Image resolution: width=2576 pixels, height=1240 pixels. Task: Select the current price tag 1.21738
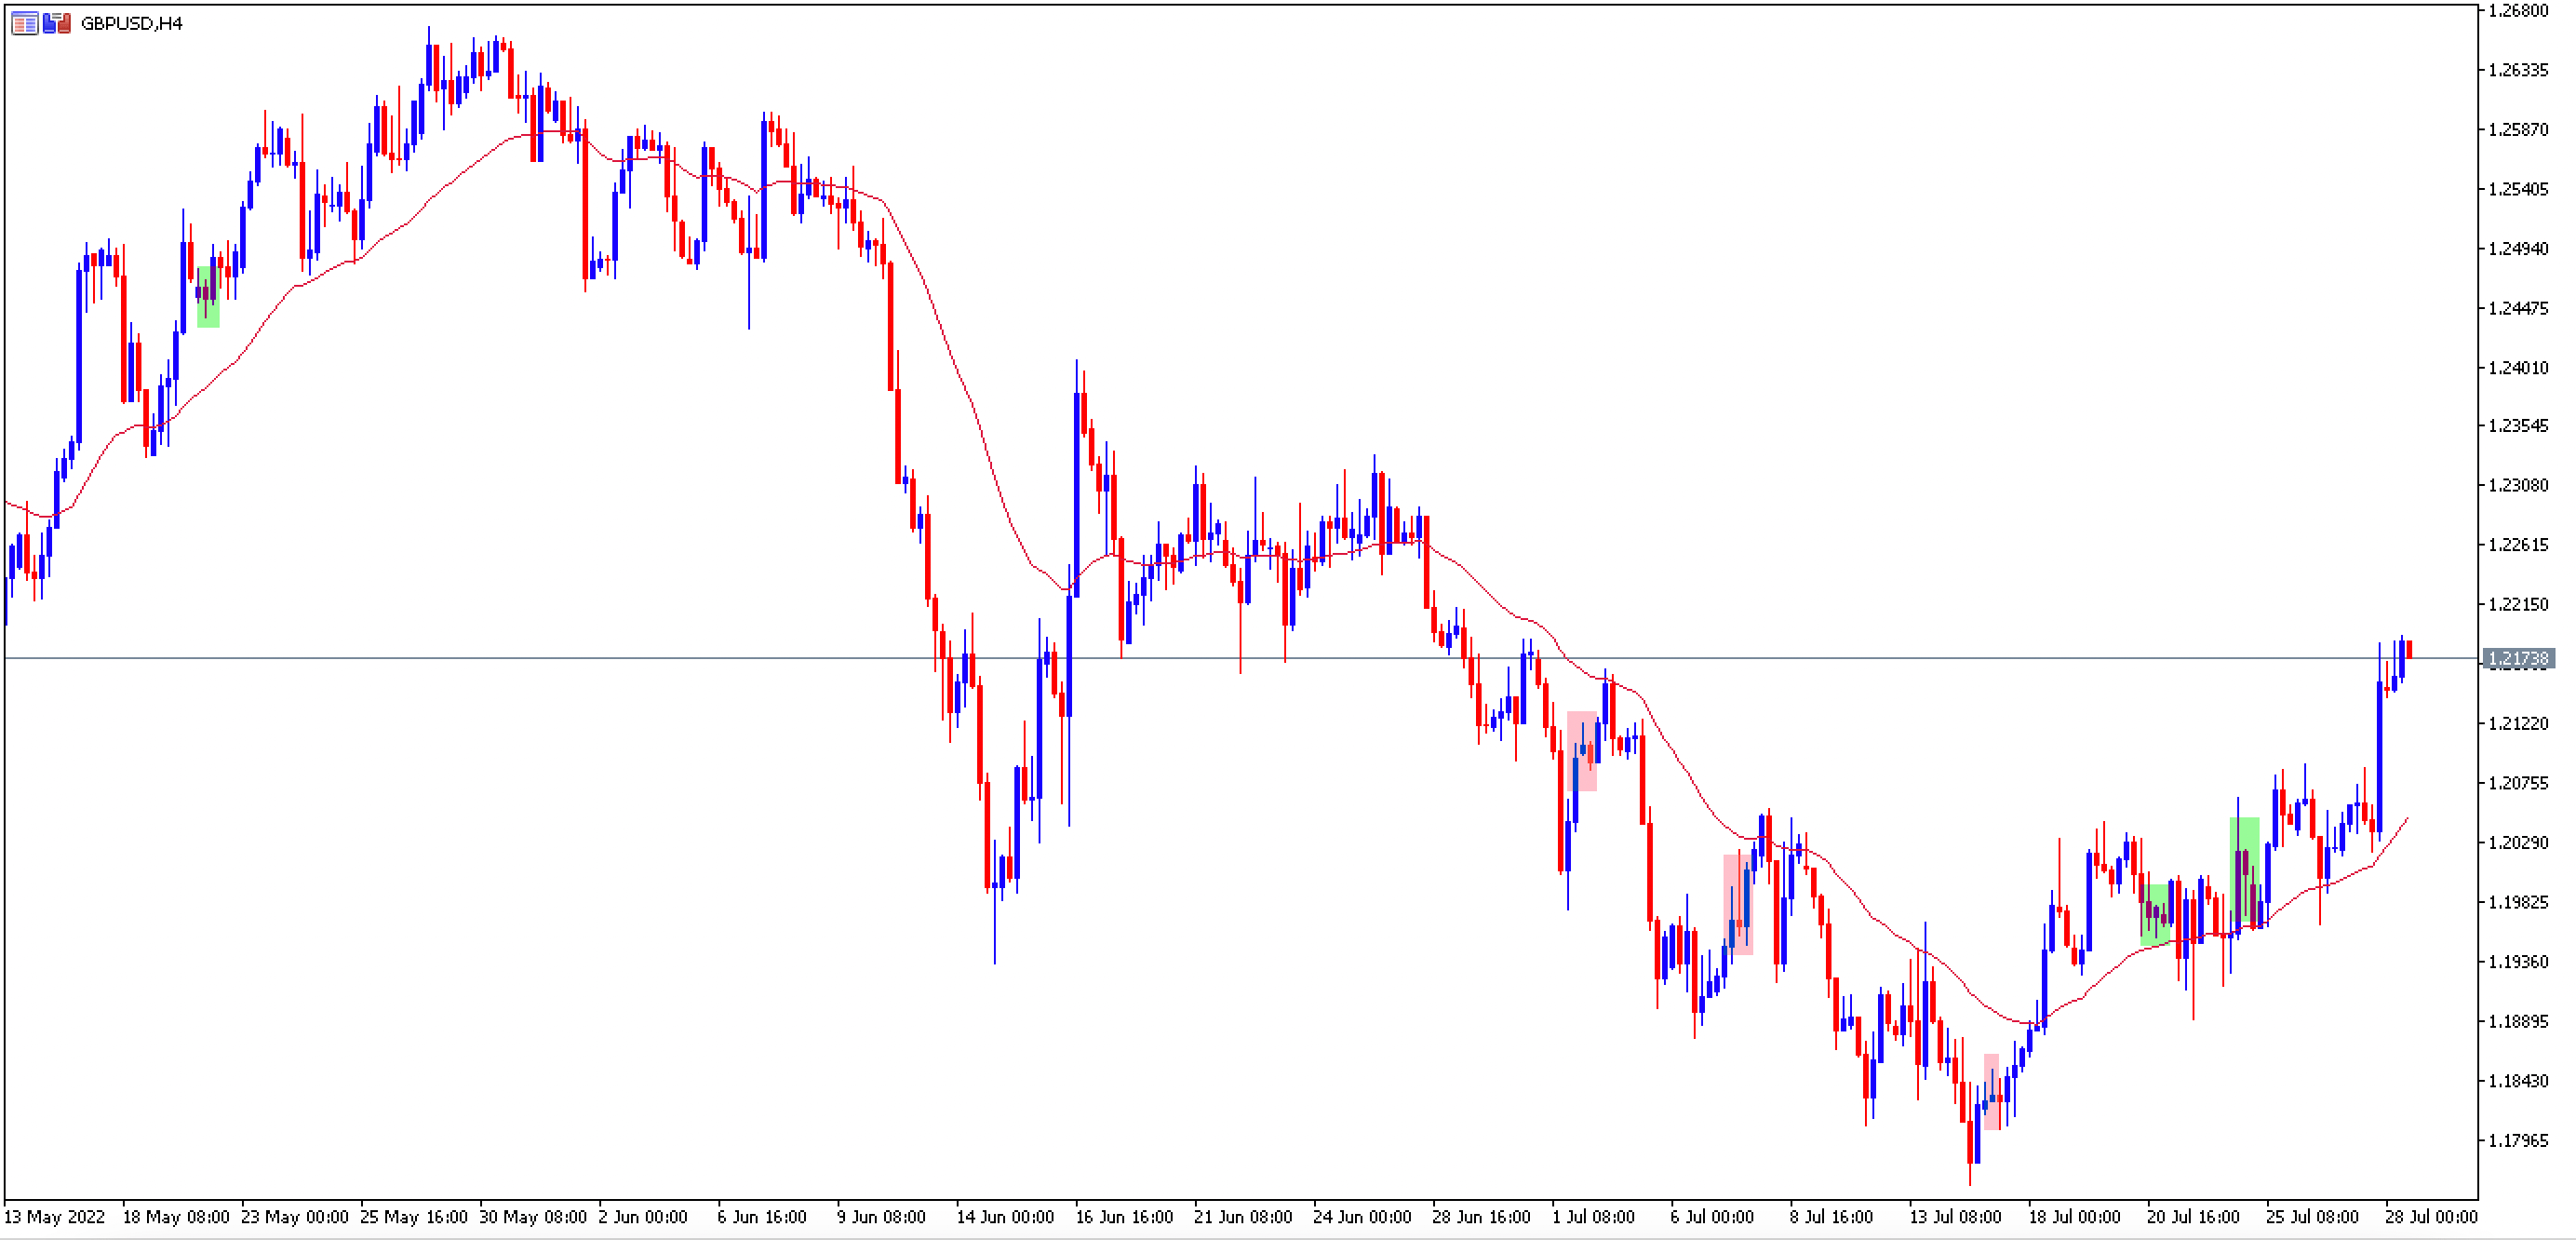2518,658
